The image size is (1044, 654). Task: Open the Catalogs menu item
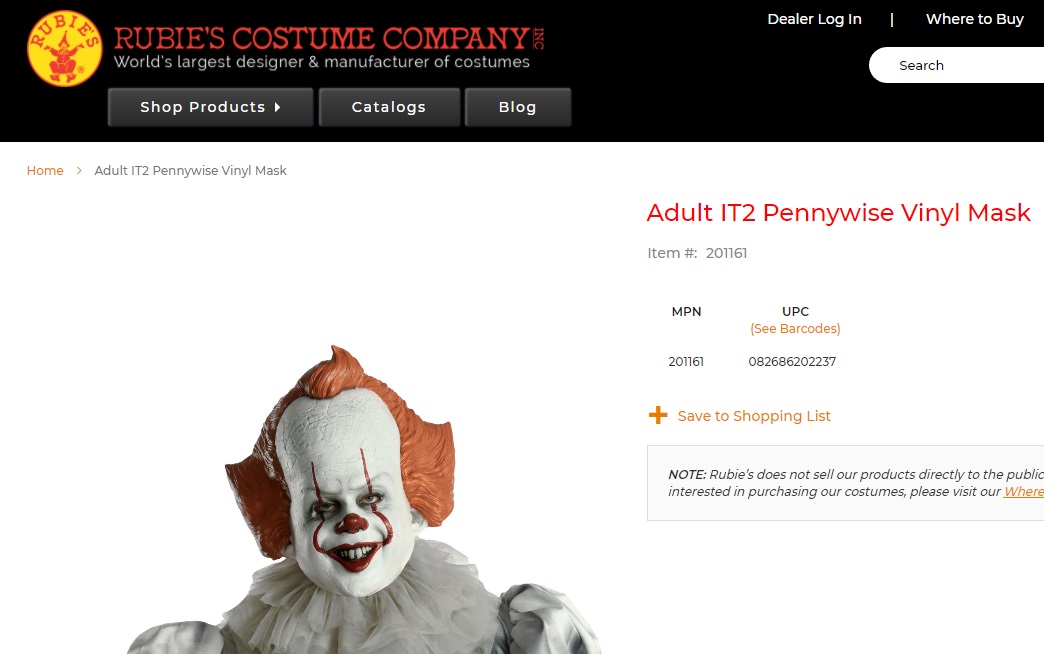point(389,107)
